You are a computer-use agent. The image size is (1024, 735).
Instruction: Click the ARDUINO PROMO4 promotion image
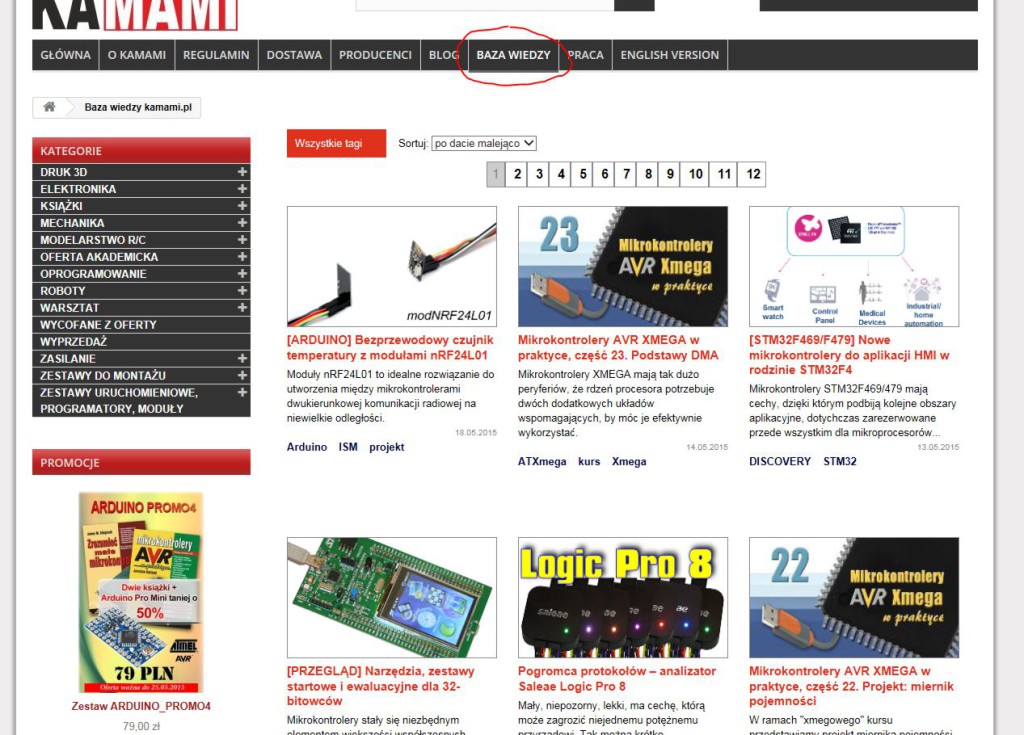pyautogui.click(x=141, y=592)
